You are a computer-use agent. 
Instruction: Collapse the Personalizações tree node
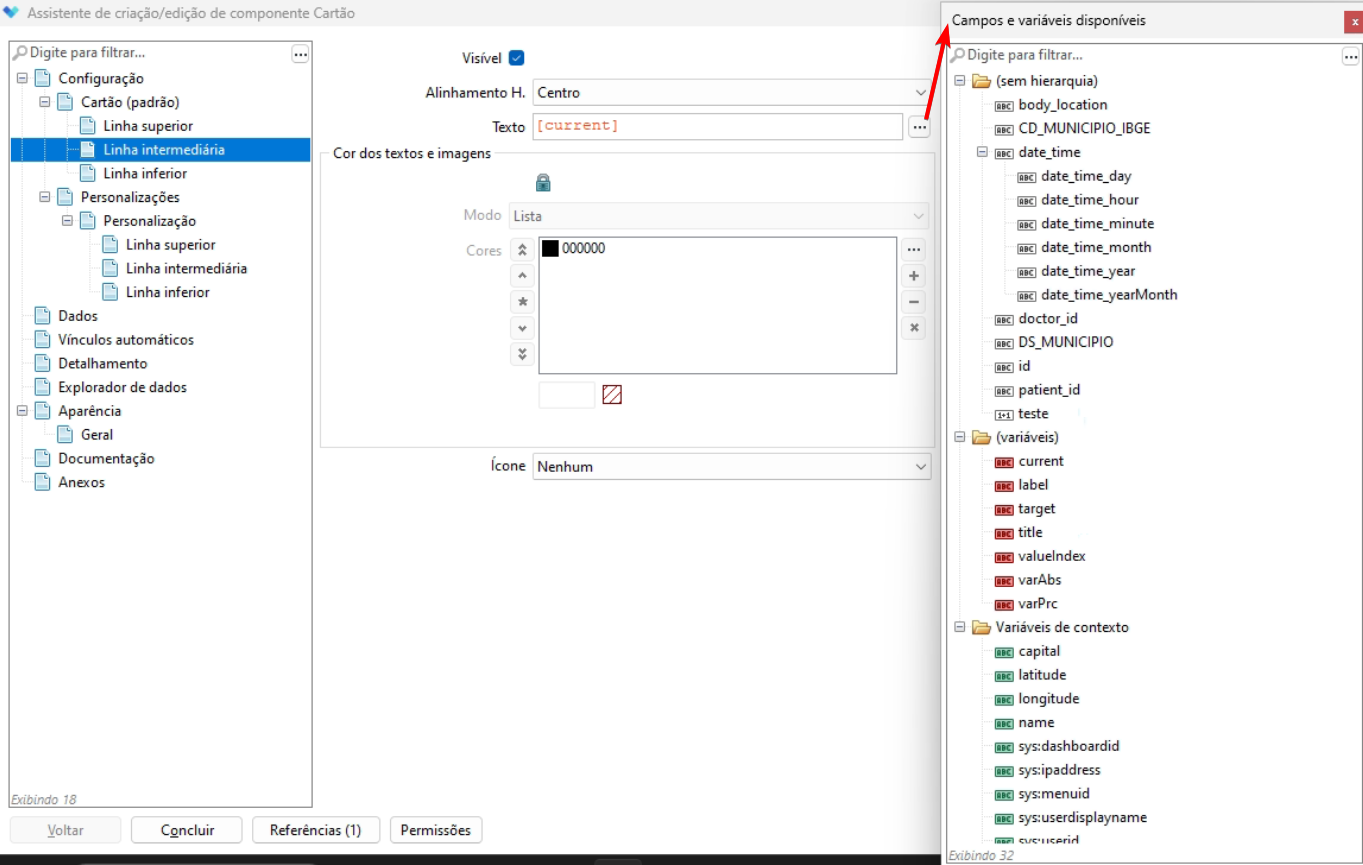point(44,197)
